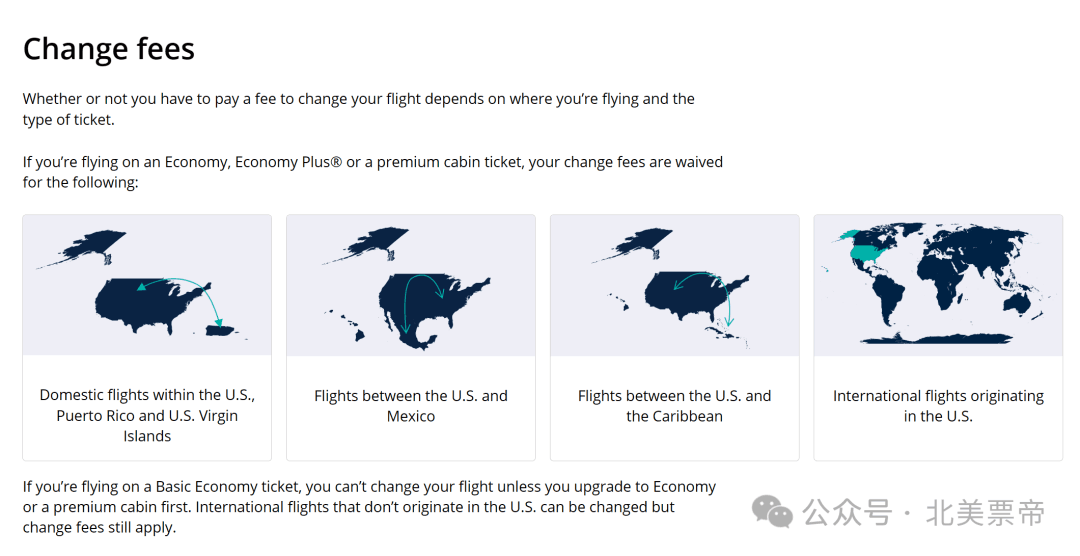
Task: Select the world map image
Action: tap(938, 285)
